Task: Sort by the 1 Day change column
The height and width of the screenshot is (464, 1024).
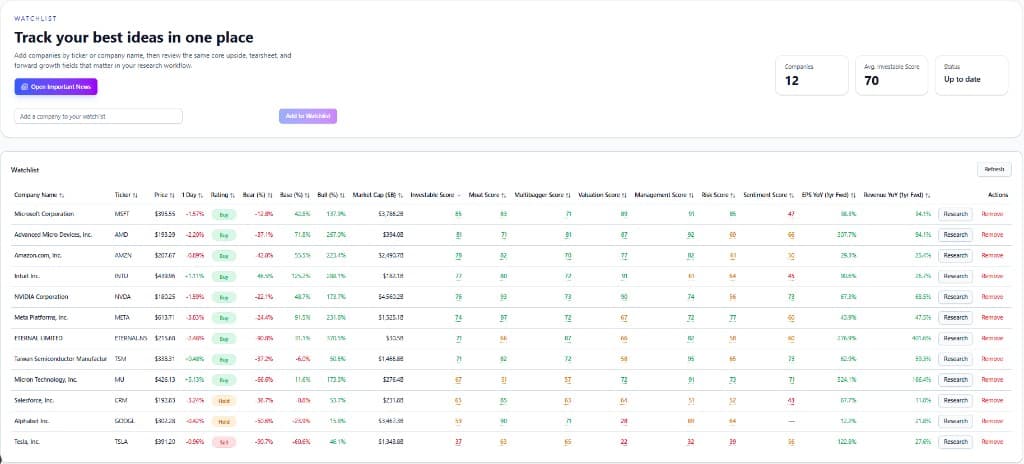Action: [201, 195]
